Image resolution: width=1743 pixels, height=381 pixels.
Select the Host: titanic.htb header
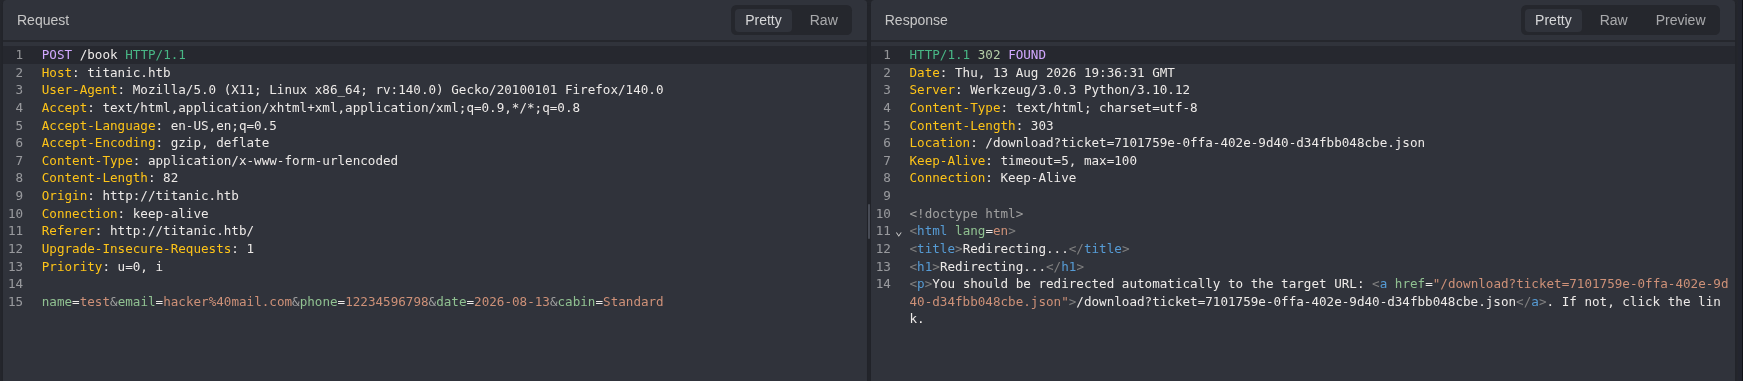point(106,73)
